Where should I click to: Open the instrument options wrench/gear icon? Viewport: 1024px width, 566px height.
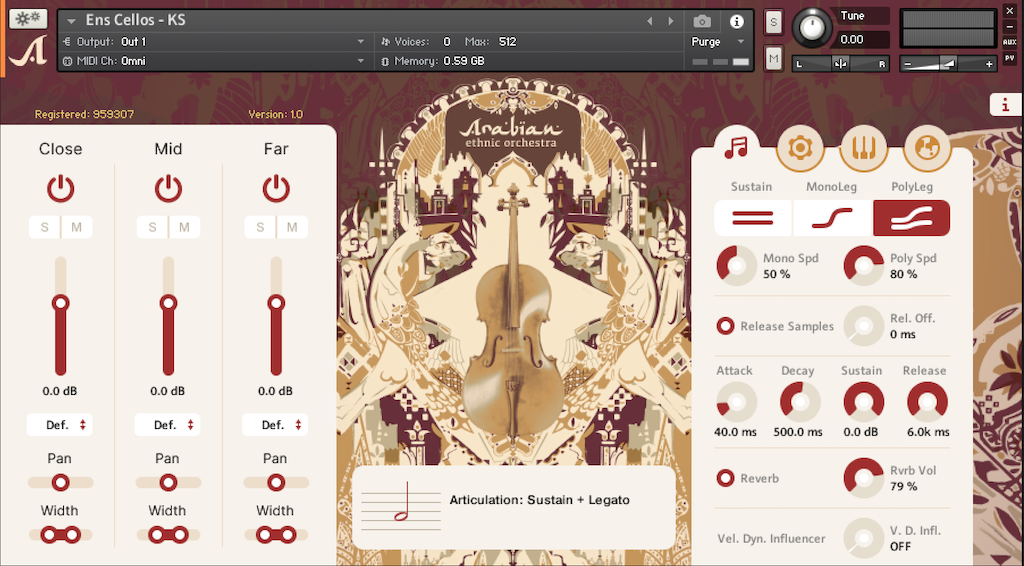pyautogui.click(x=28, y=18)
